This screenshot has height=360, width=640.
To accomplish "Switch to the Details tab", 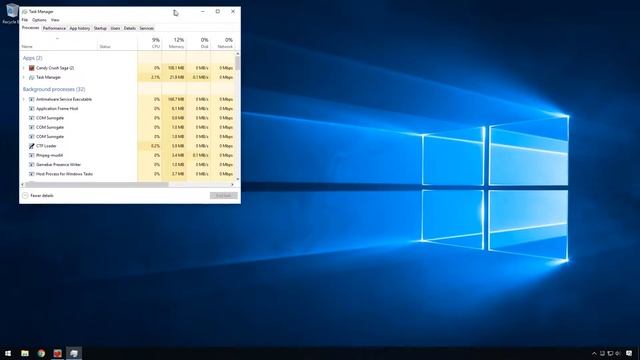I will (130, 28).
